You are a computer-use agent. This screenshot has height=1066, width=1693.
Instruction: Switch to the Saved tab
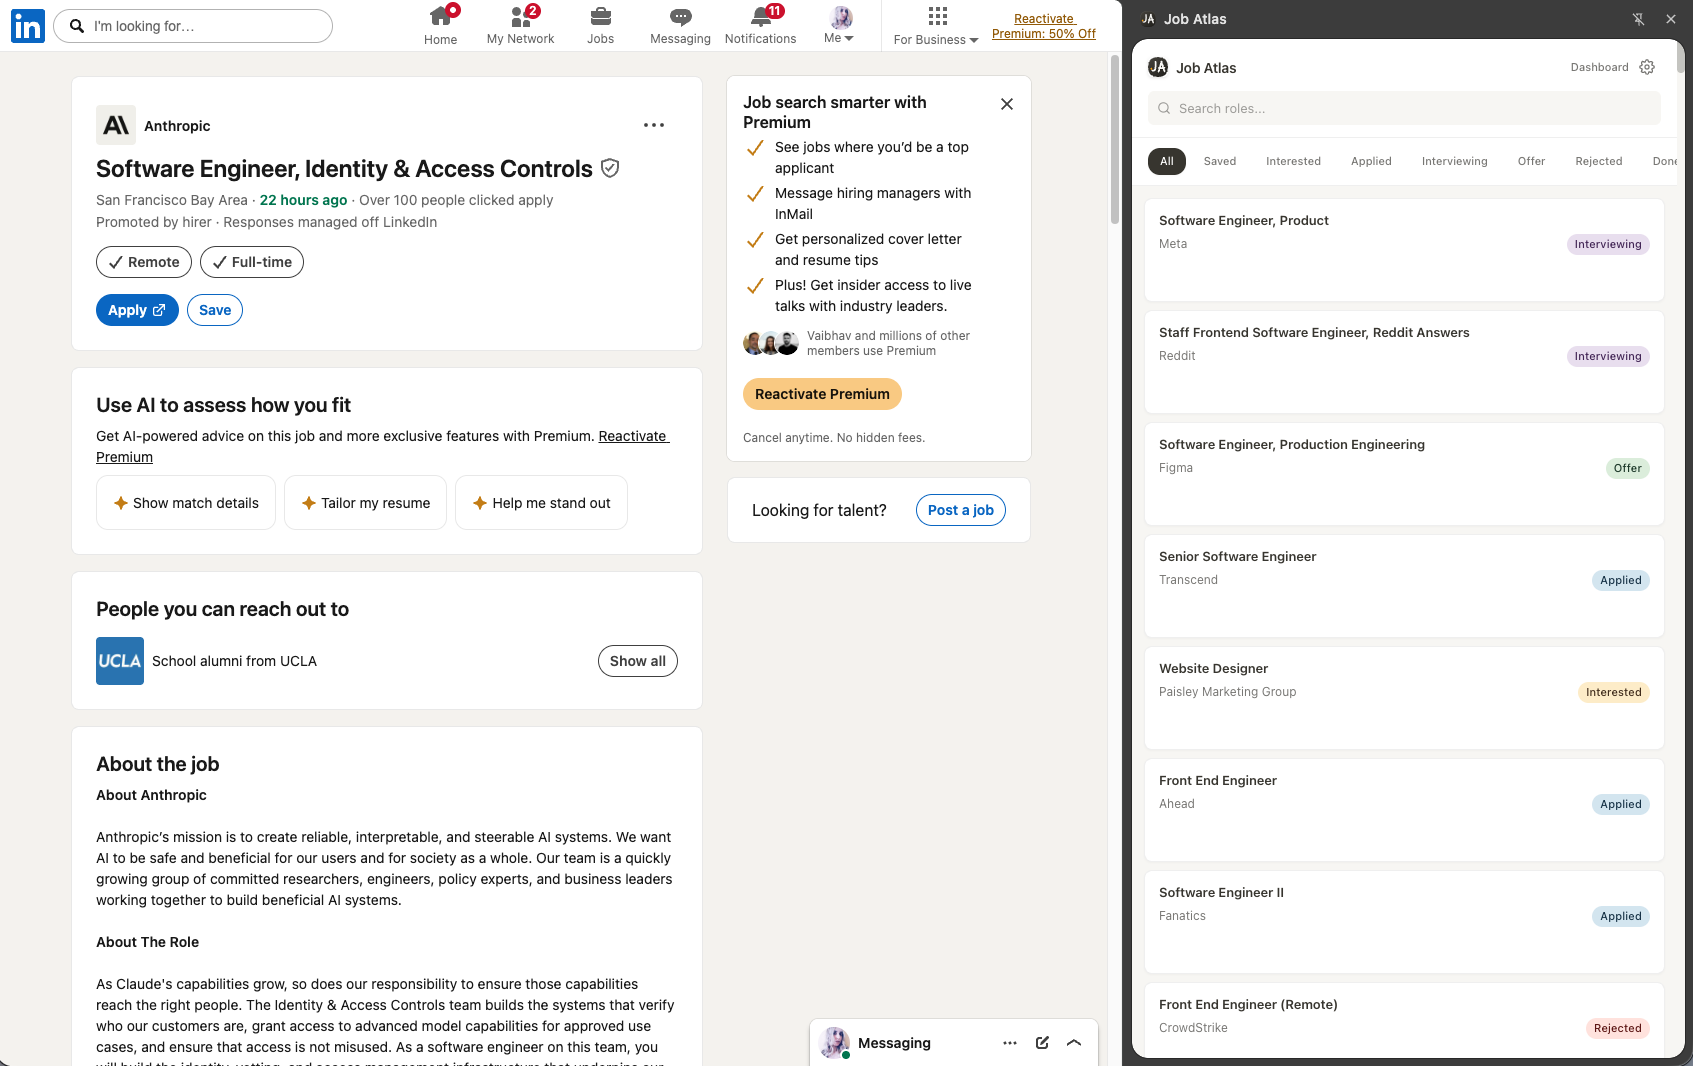point(1220,161)
